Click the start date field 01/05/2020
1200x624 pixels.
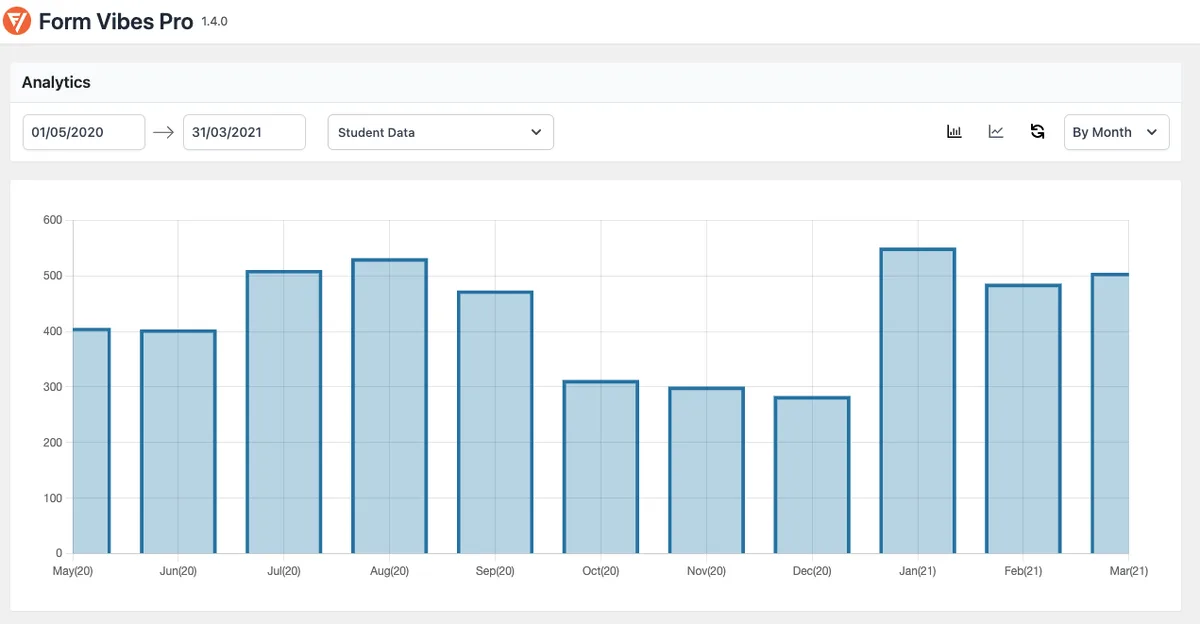tap(84, 132)
